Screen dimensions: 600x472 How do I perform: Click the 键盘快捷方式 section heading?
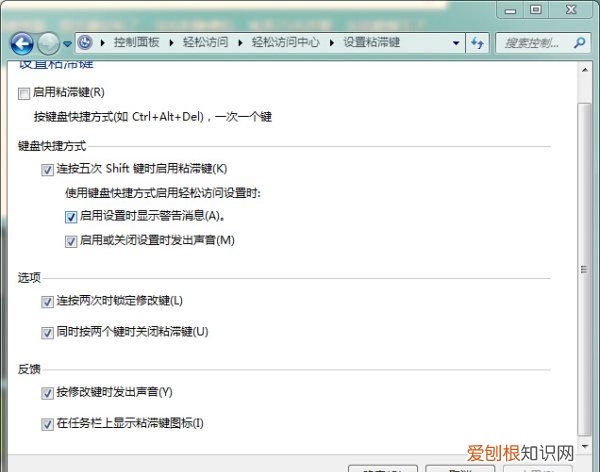(52, 146)
